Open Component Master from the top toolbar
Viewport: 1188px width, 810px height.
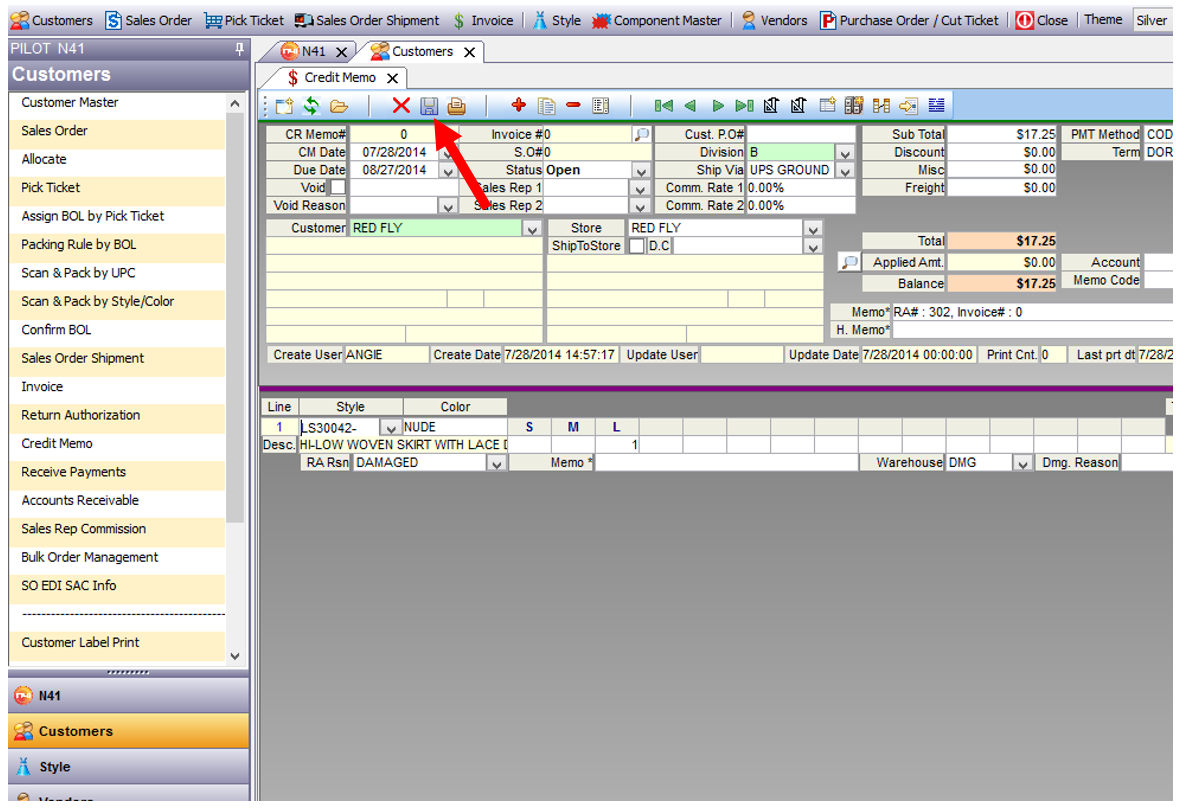tap(657, 20)
